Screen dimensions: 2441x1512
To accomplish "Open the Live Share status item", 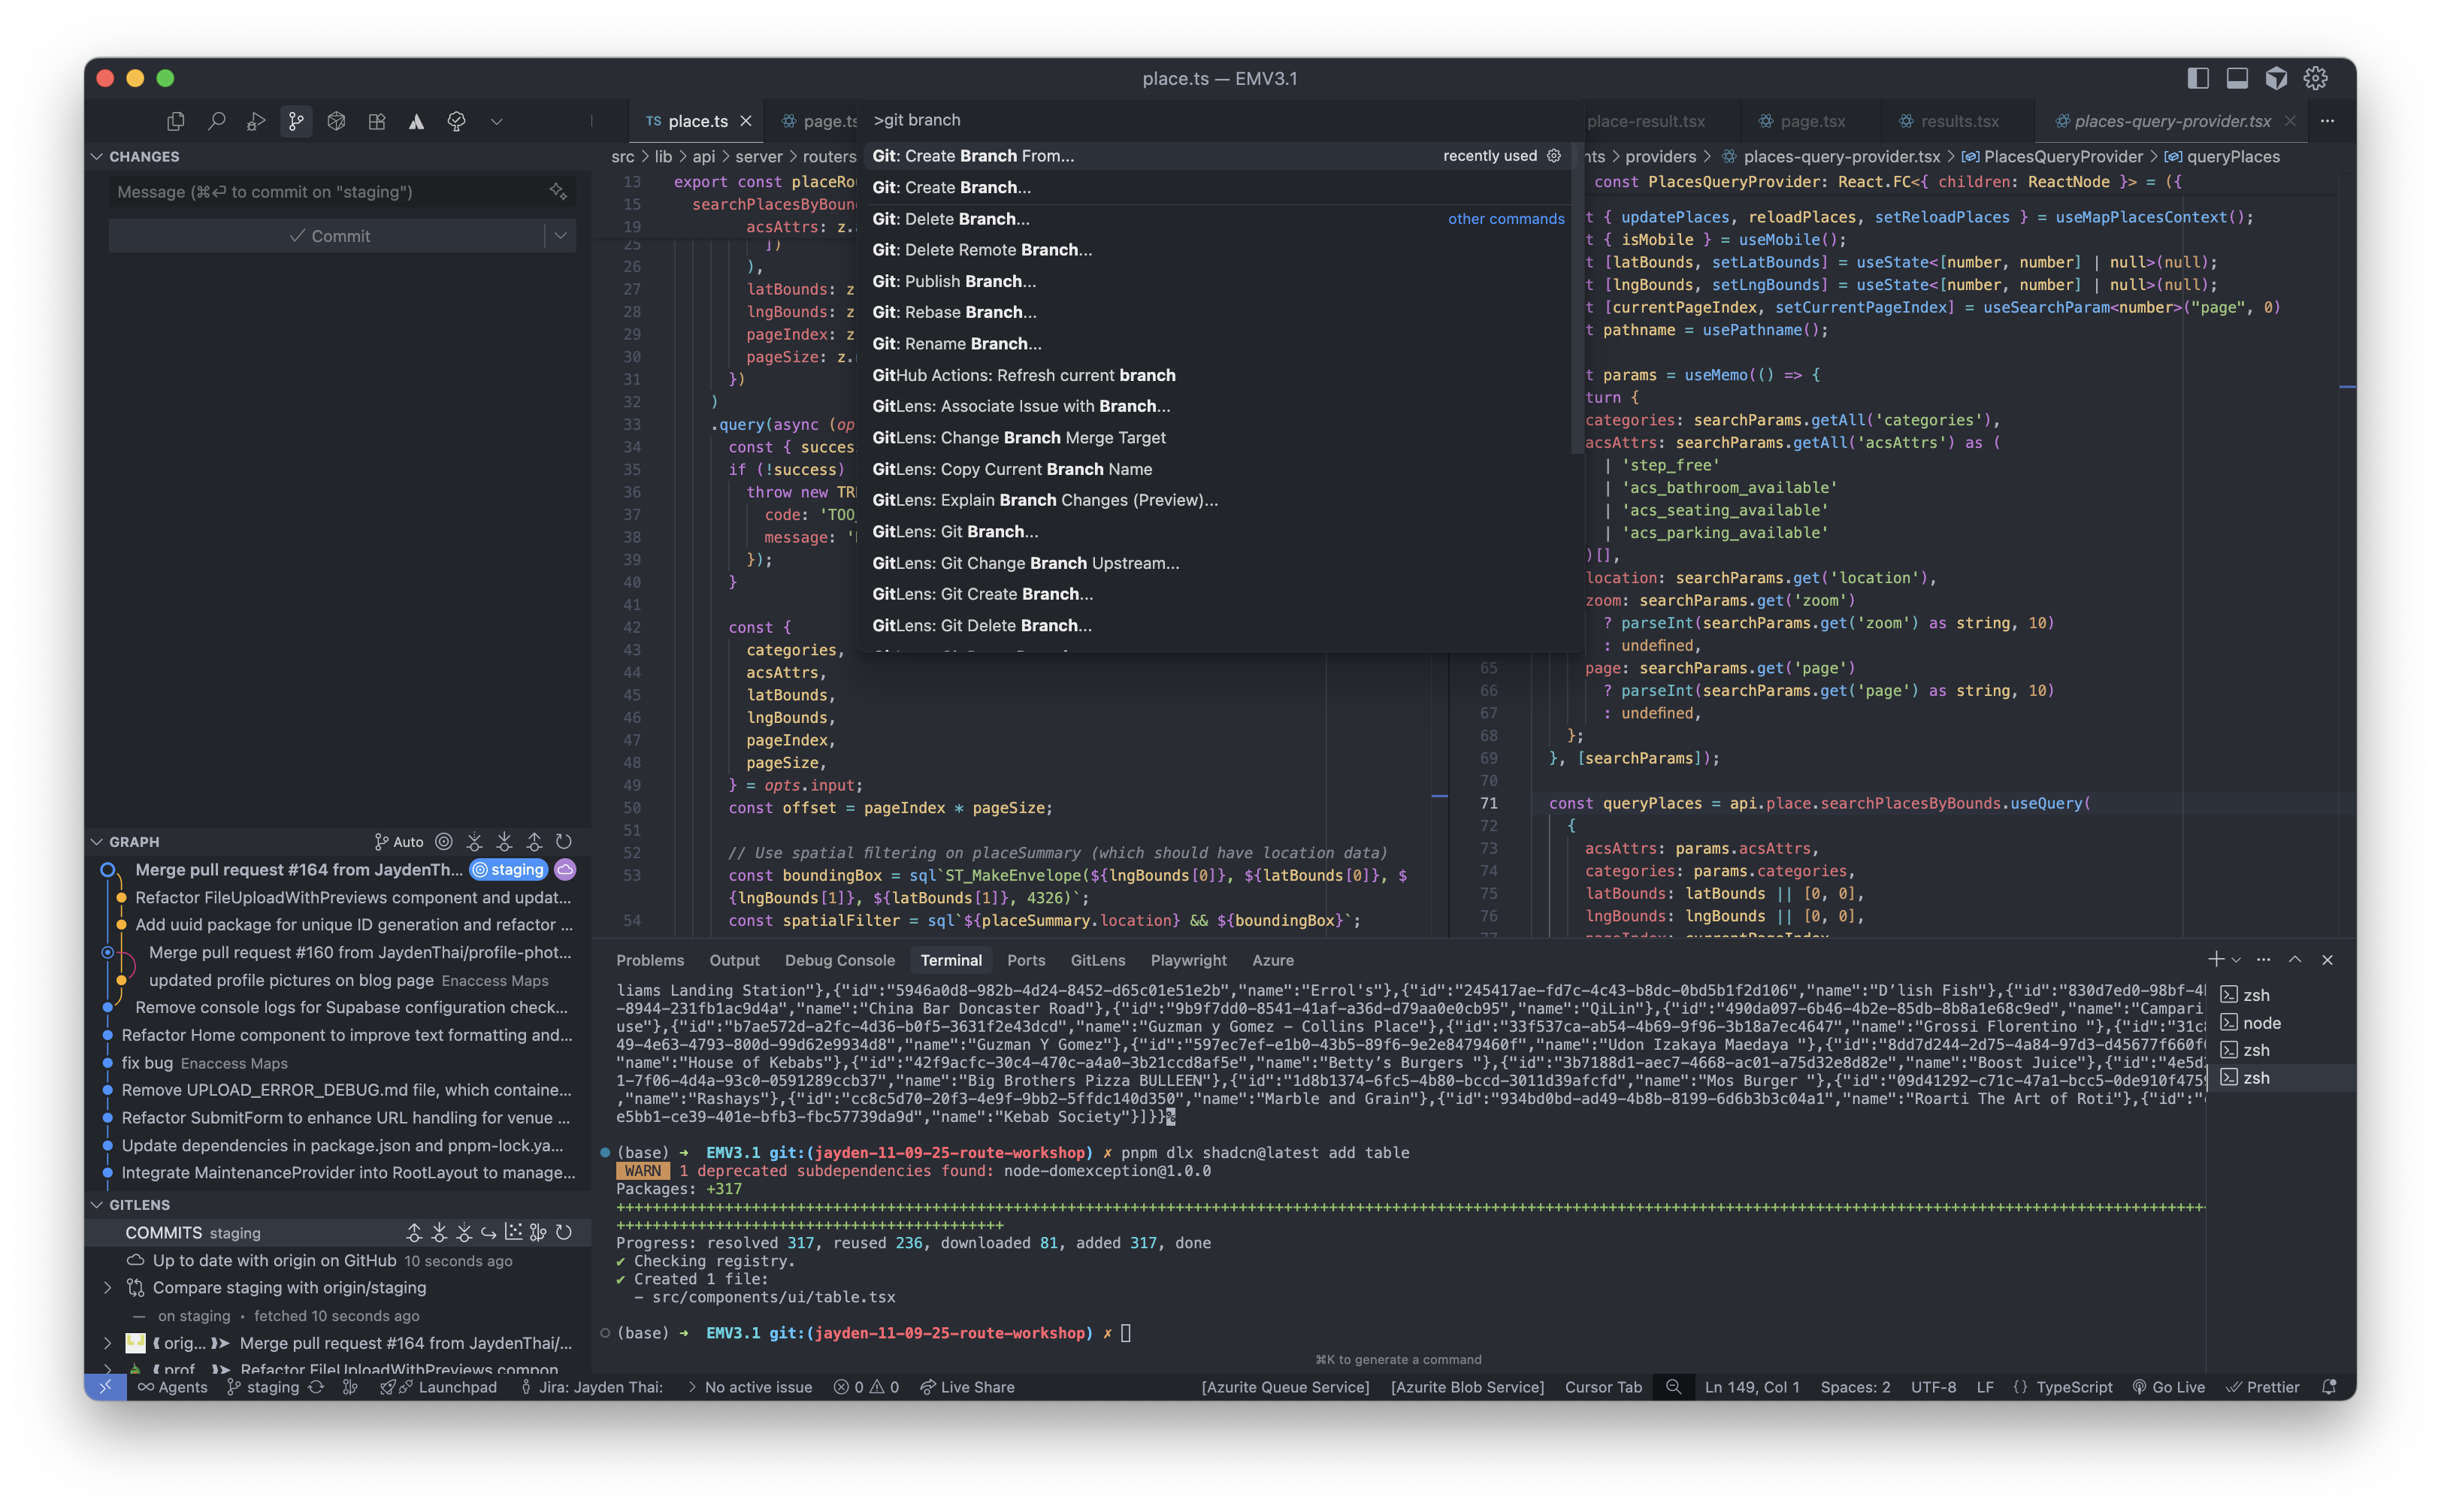I will (x=967, y=1387).
